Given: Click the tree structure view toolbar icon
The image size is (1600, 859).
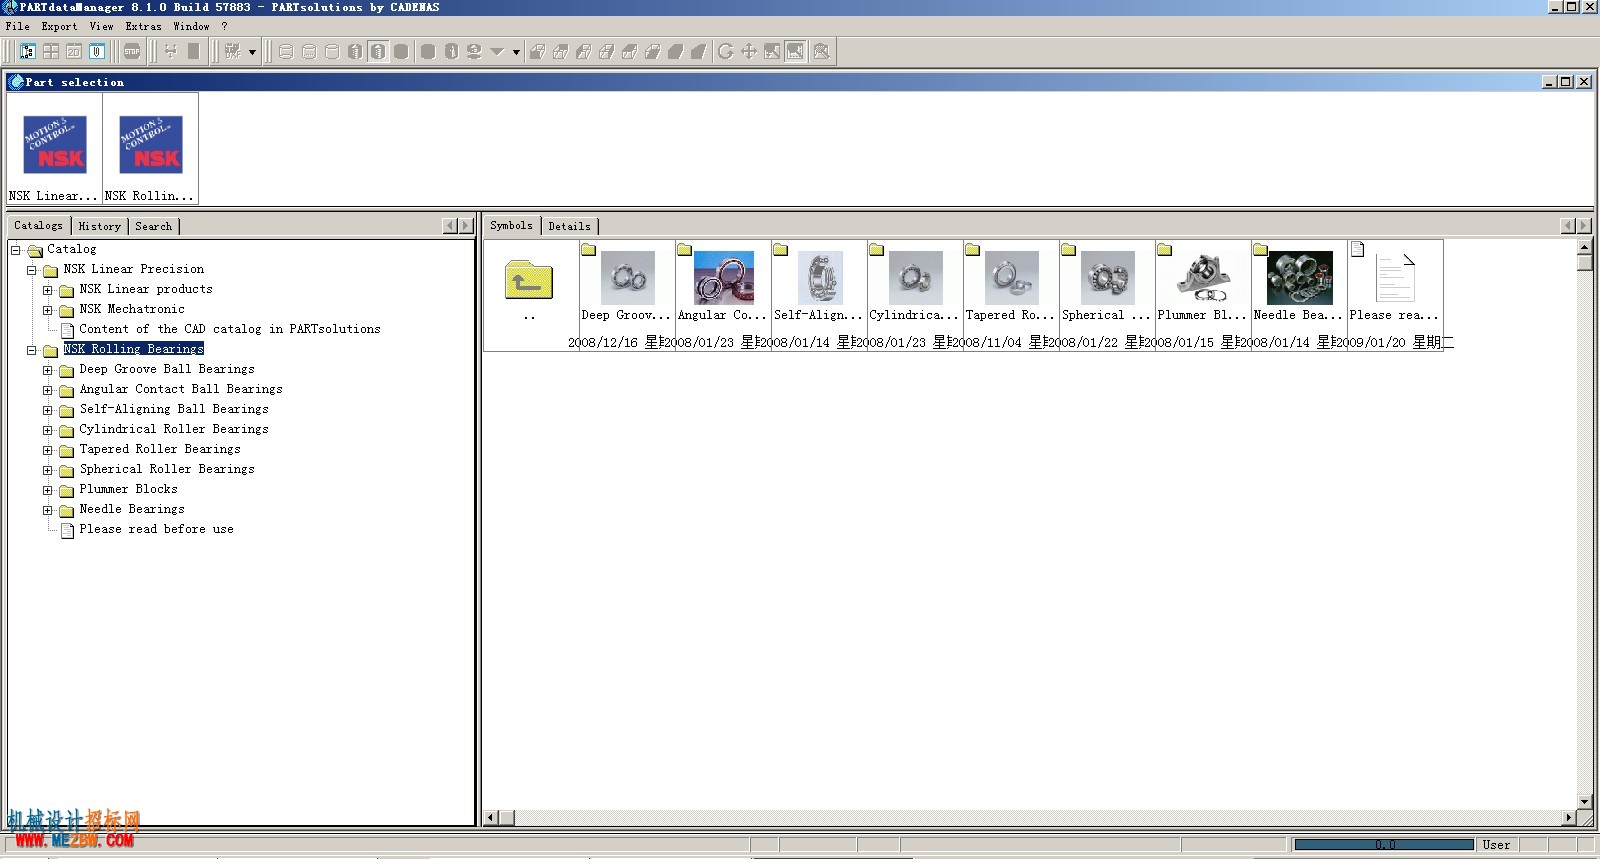Looking at the screenshot, I should click(x=27, y=51).
